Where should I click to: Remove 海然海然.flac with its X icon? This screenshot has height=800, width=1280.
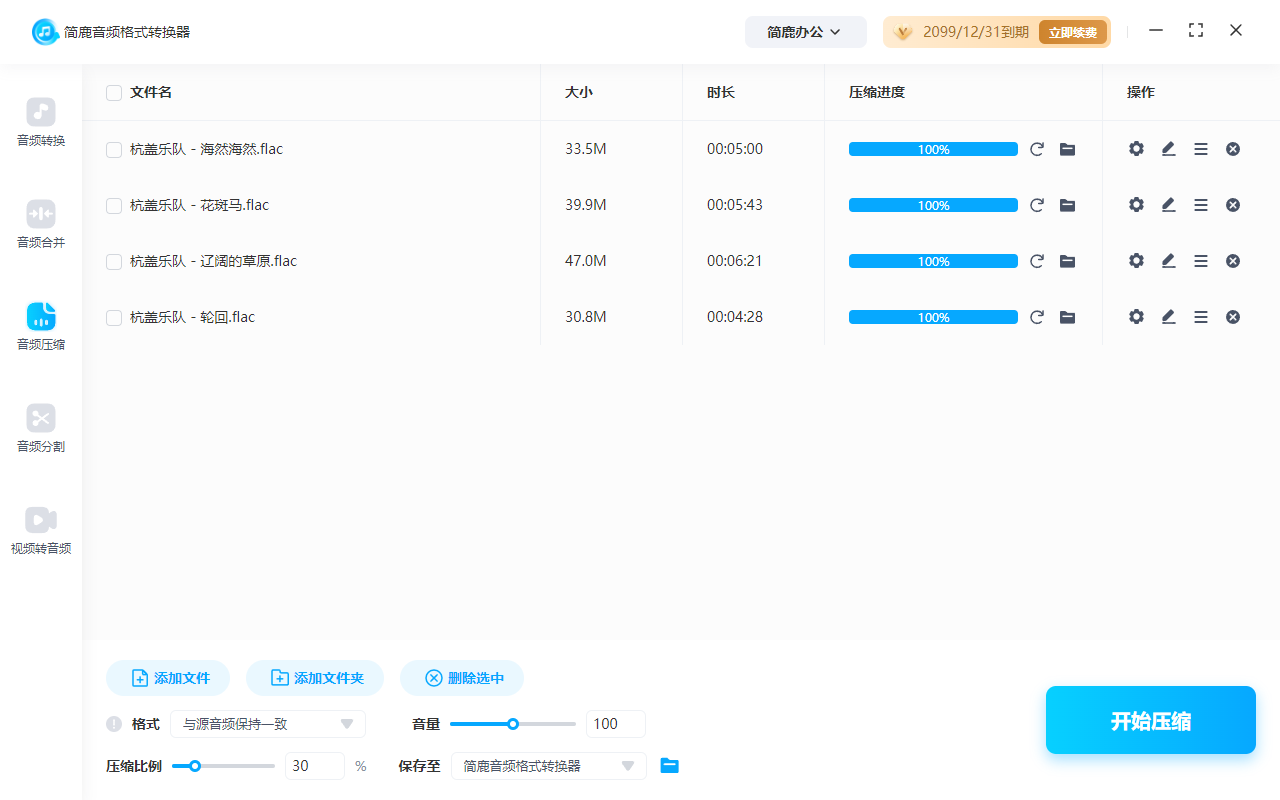[x=1233, y=148]
